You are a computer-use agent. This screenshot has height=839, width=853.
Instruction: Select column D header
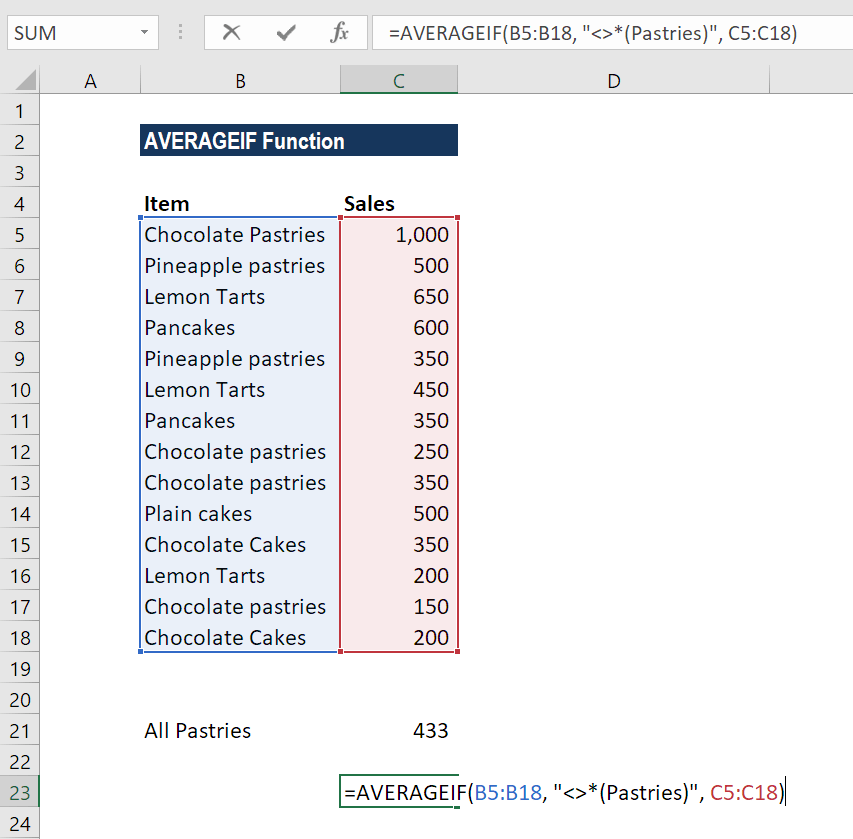614,81
